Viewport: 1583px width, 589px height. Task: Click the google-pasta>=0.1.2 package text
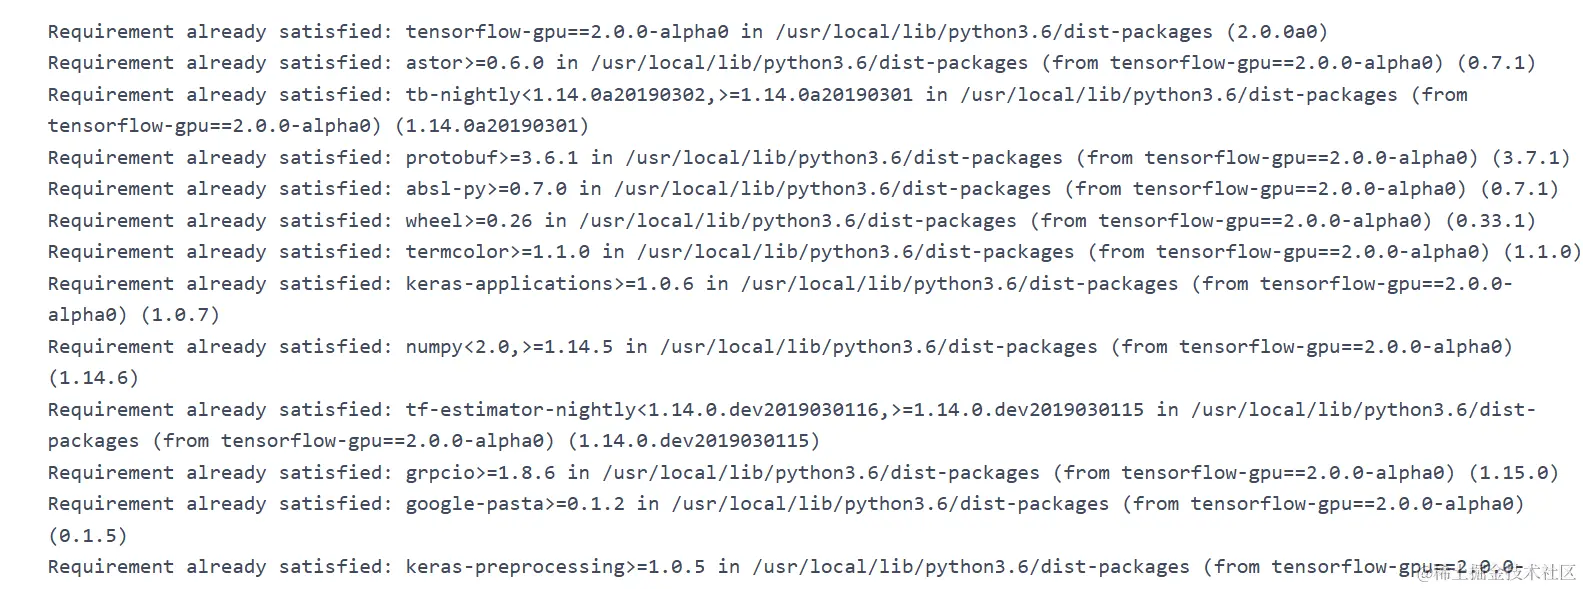click(515, 504)
